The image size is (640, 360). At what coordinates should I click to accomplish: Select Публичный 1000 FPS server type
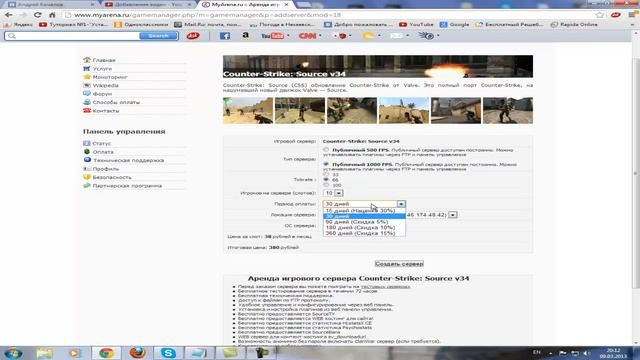point(326,164)
